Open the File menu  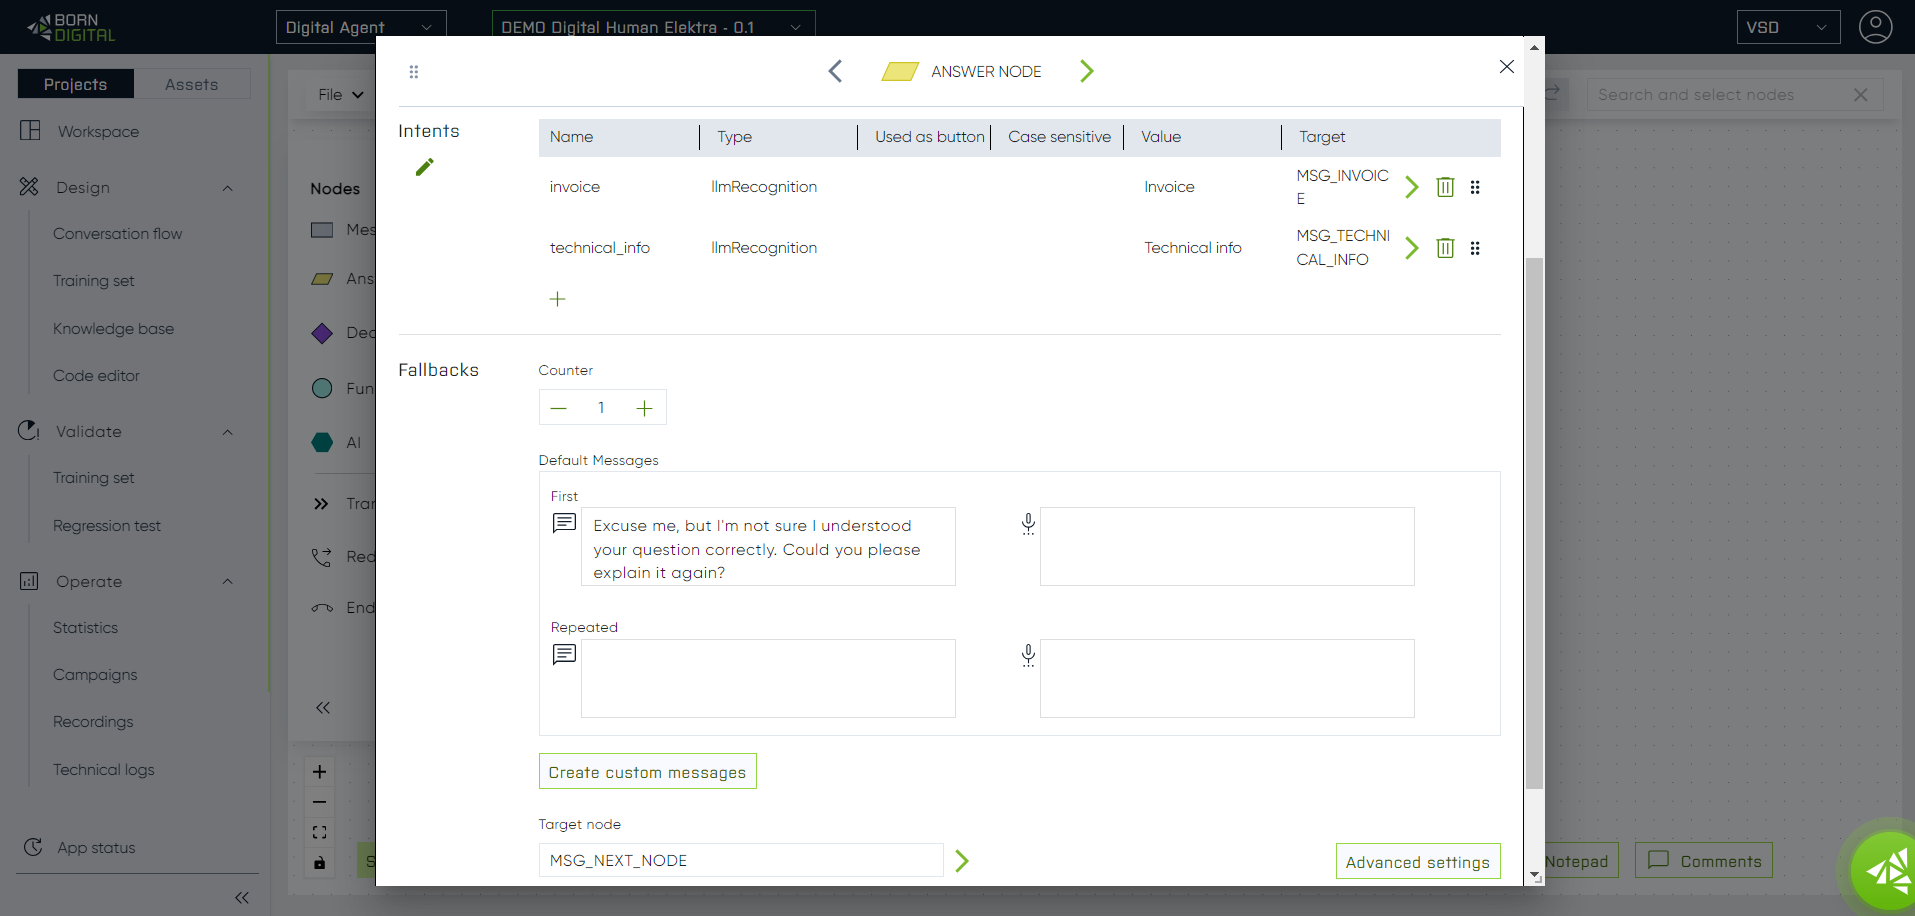tap(340, 95)
